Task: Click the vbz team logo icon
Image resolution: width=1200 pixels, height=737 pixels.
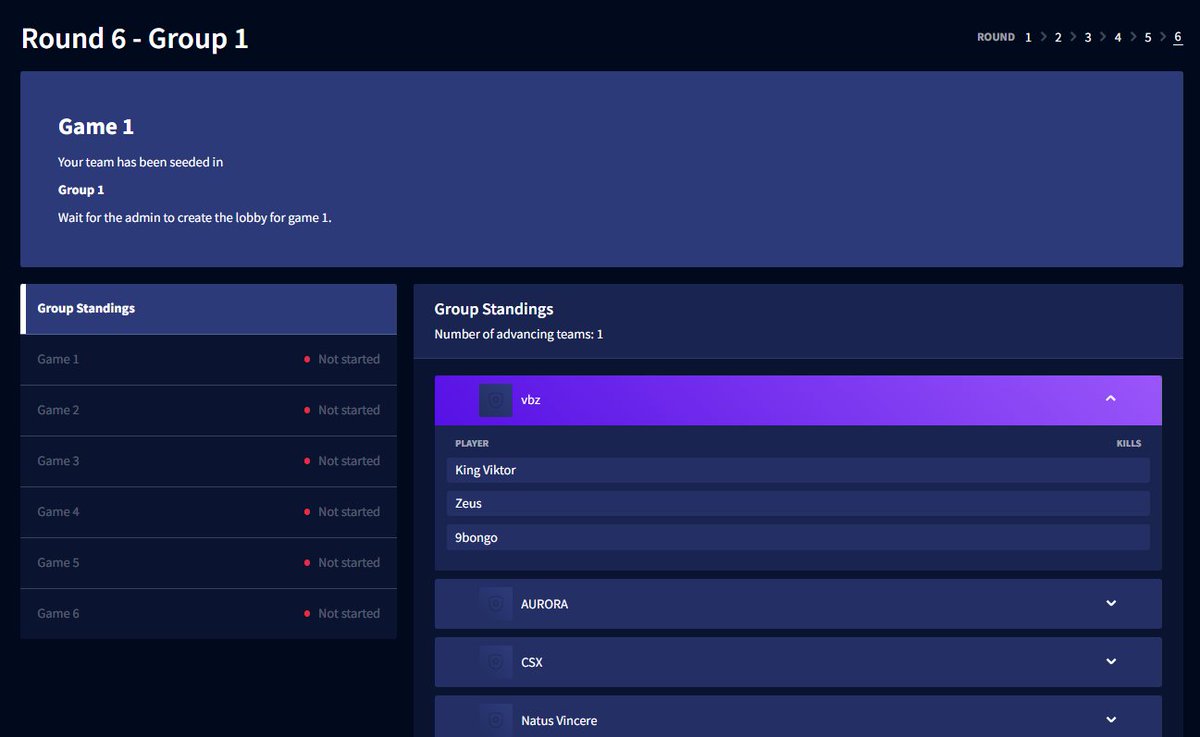Action: 496,400
